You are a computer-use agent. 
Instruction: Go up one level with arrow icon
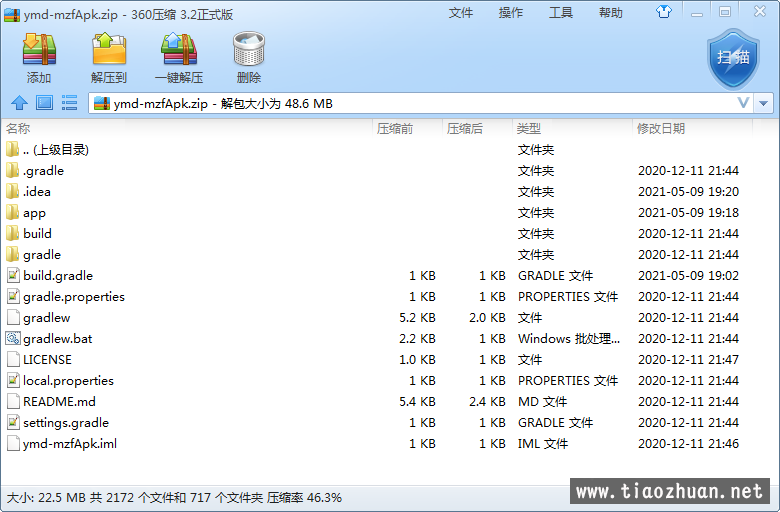[x=19, y=103]
